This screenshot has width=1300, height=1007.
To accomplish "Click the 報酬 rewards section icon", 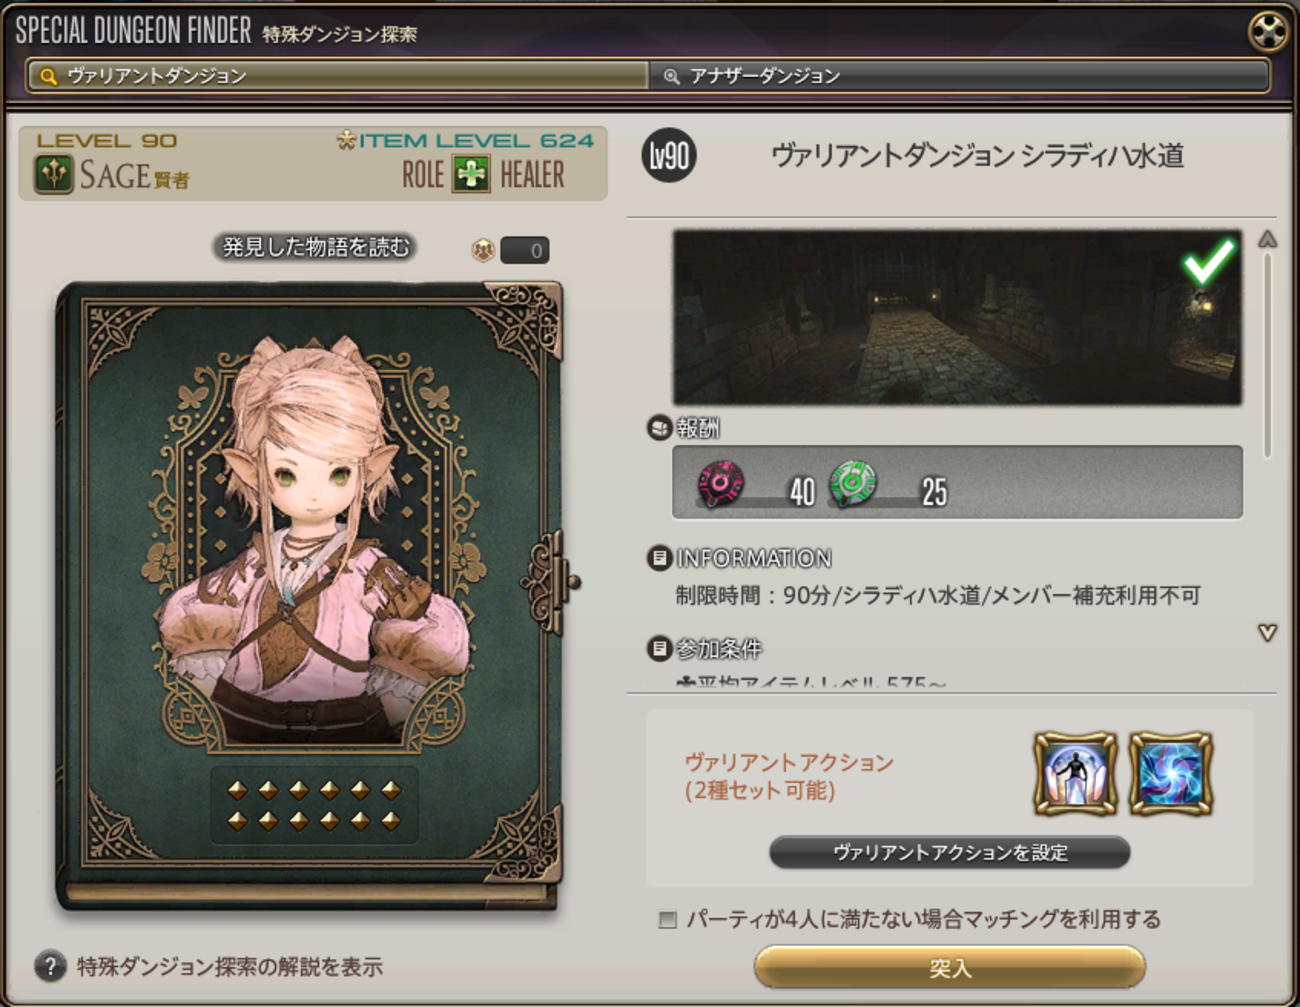I will pos(659,428).
